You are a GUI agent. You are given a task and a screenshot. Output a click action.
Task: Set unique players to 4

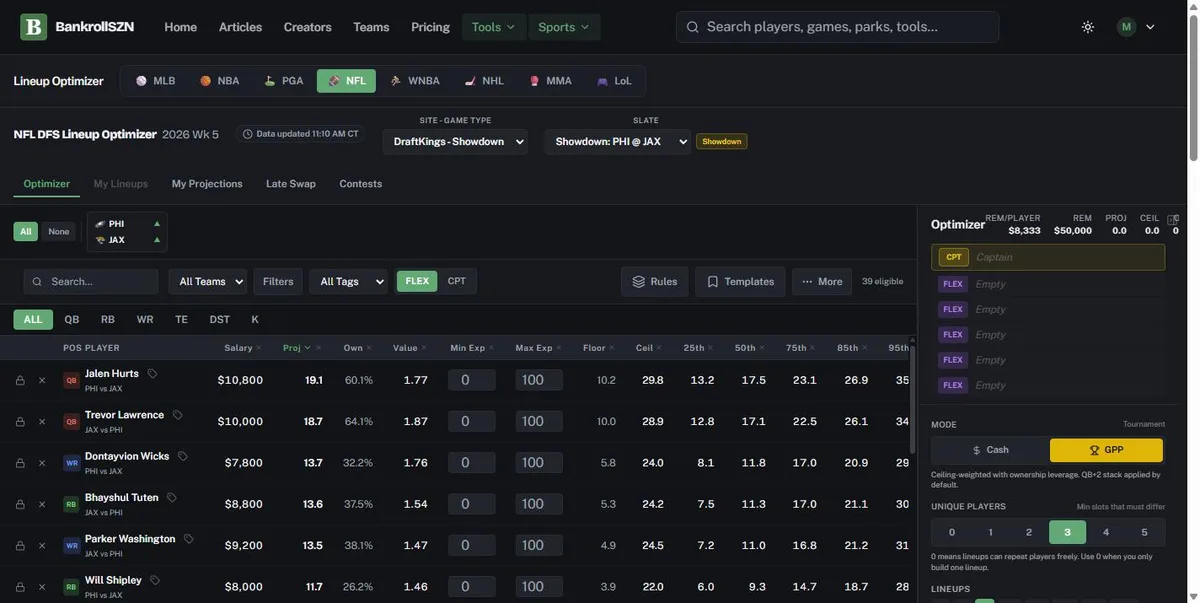tap(1106, 532)
